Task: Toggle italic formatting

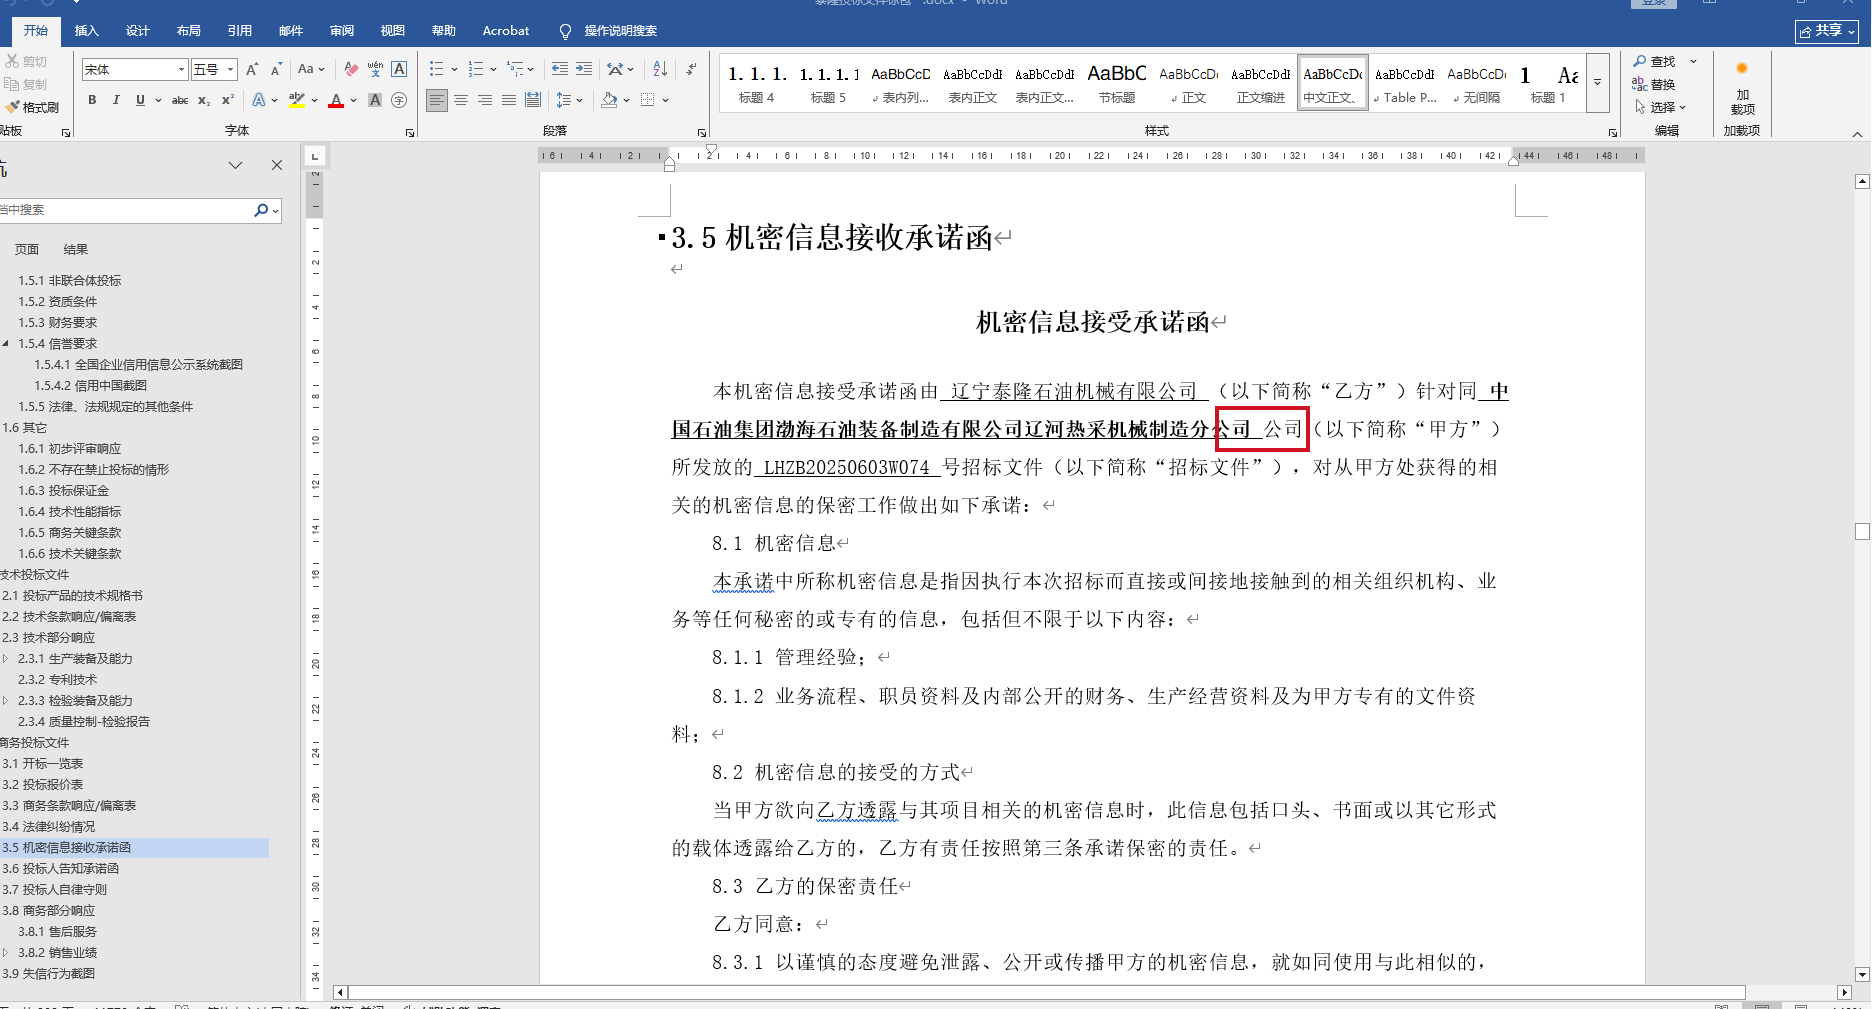Action: [x=116, y=100]
